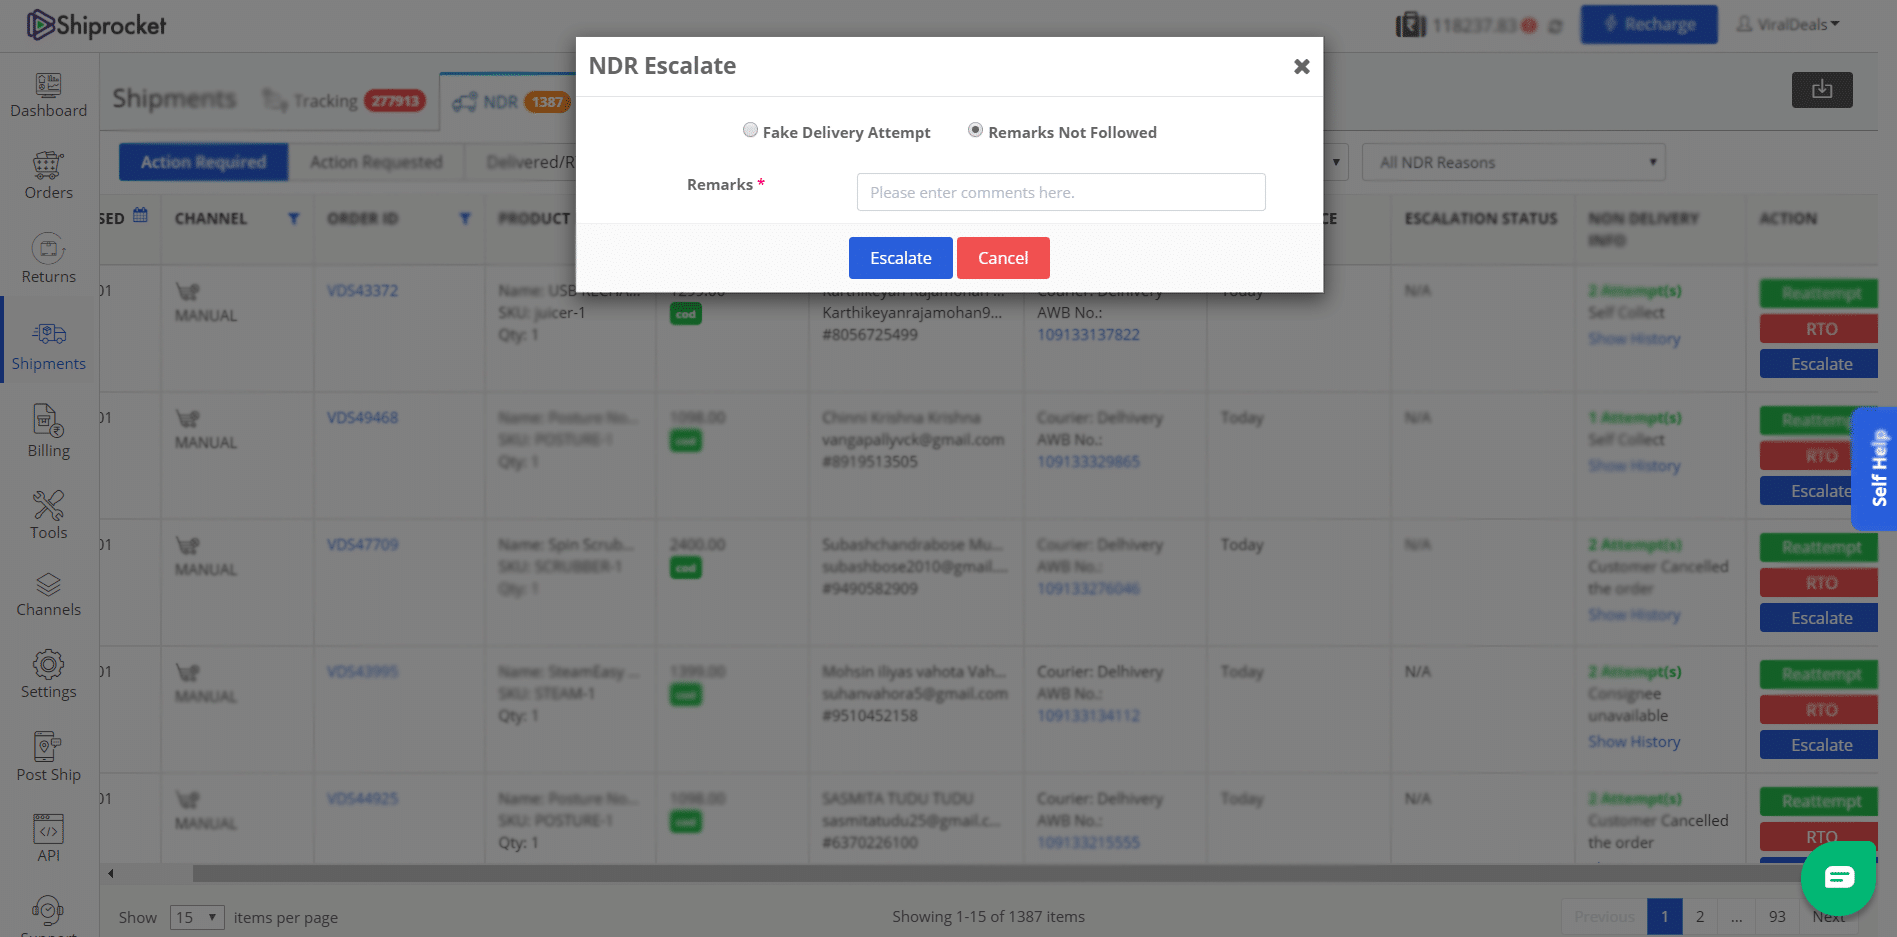Select Action Required sub-tab

point(203,162)
